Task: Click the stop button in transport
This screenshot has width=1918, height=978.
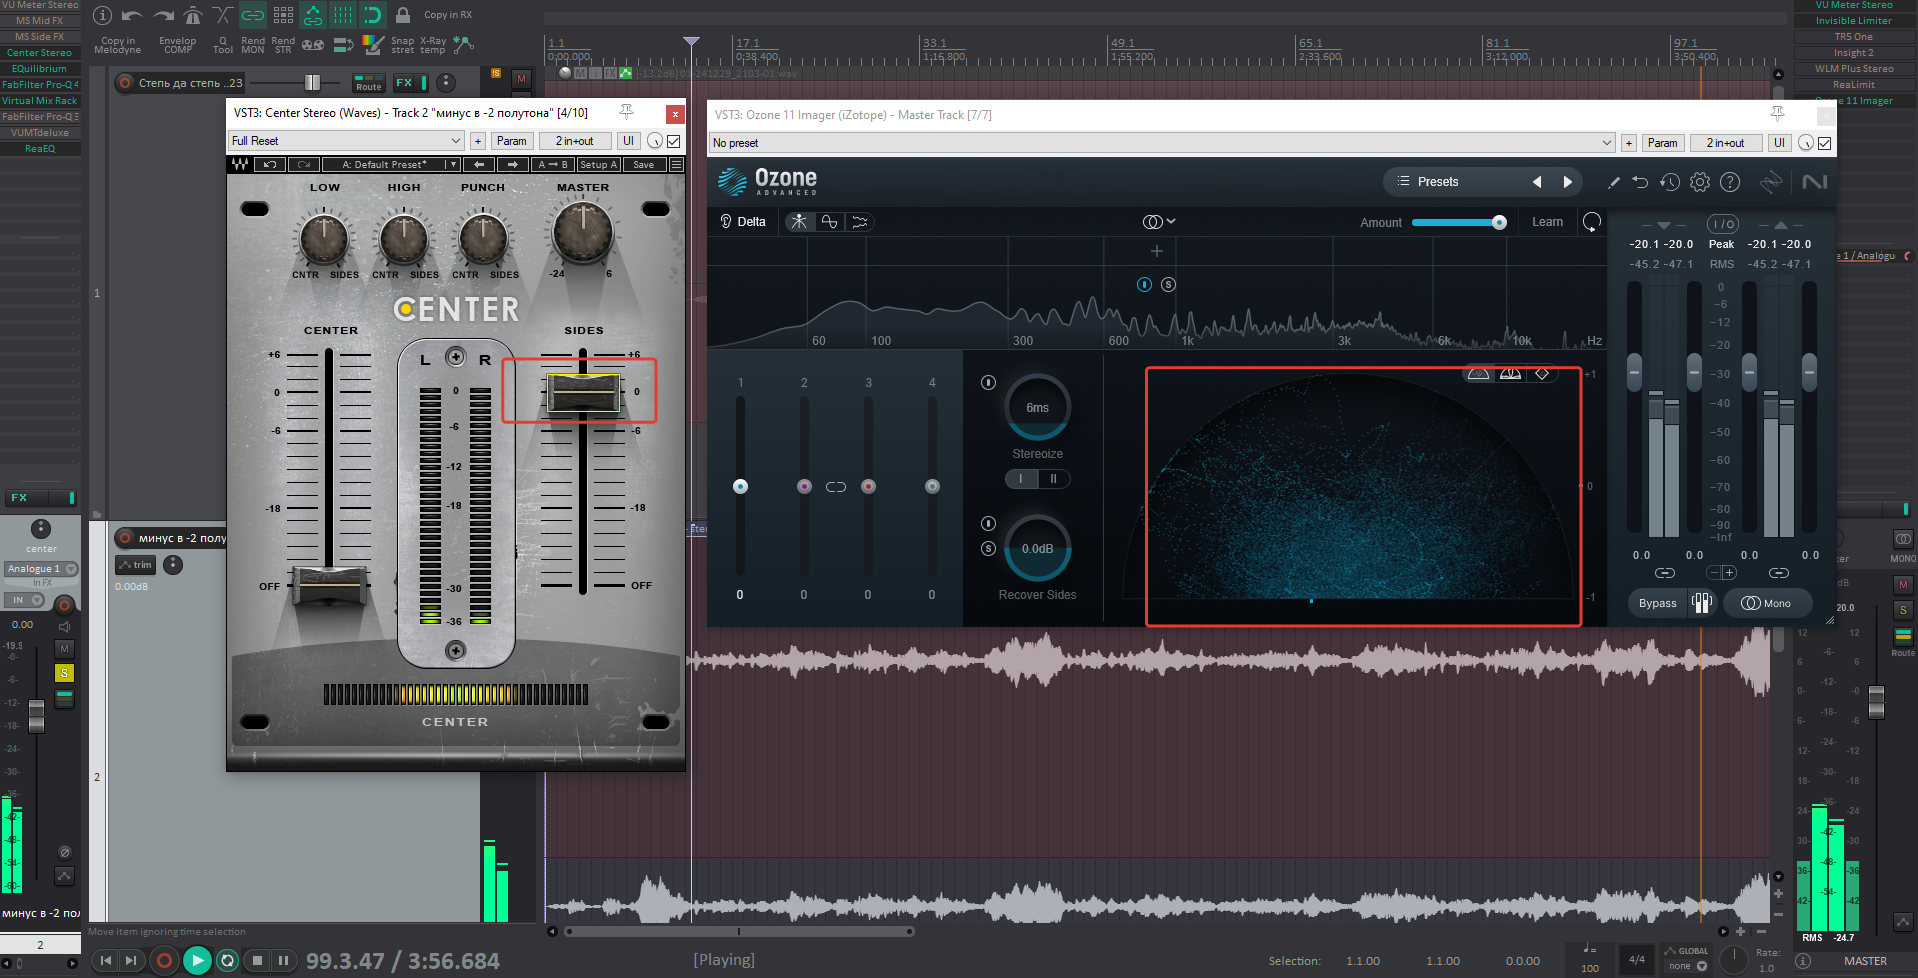Action: point(257,961)
